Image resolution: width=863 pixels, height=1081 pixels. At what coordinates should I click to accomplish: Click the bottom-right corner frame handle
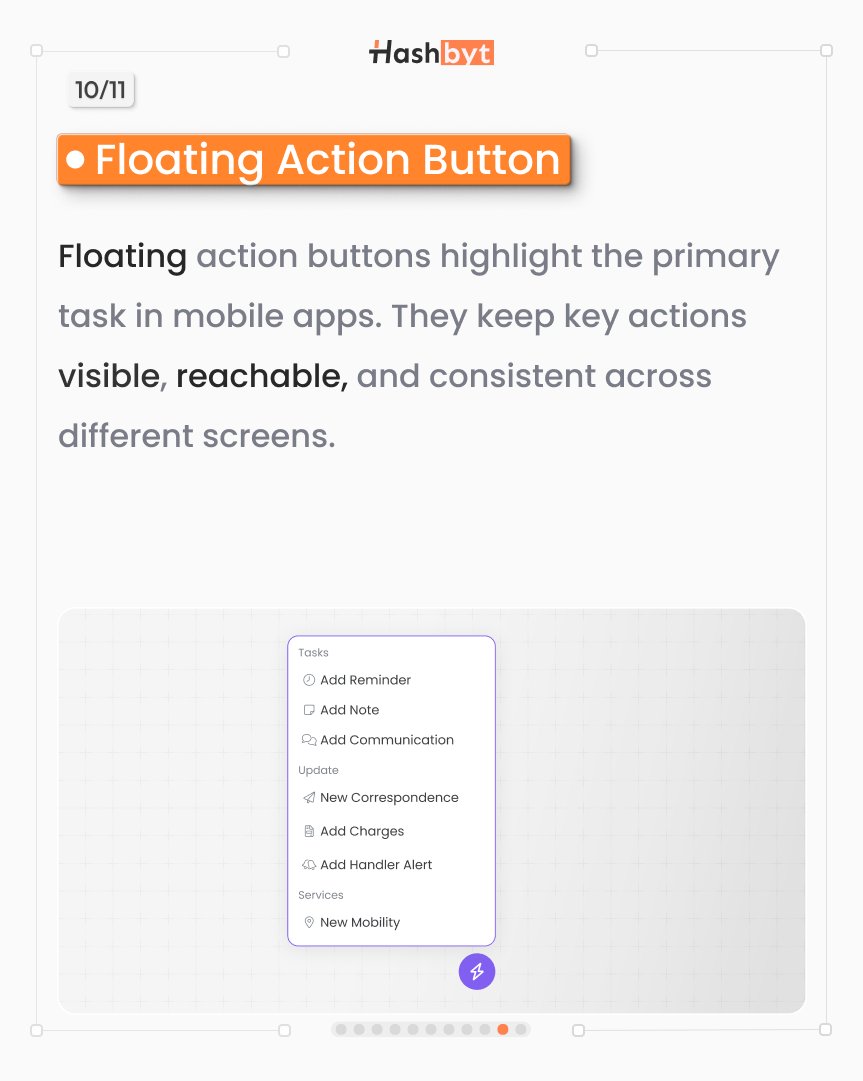point(826,1029)
